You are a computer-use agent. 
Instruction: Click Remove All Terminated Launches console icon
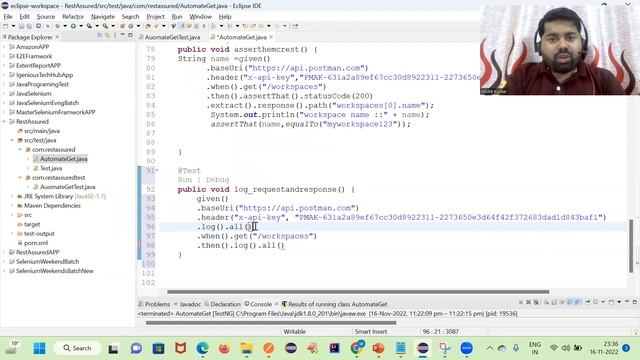click(x=536, y=302)
